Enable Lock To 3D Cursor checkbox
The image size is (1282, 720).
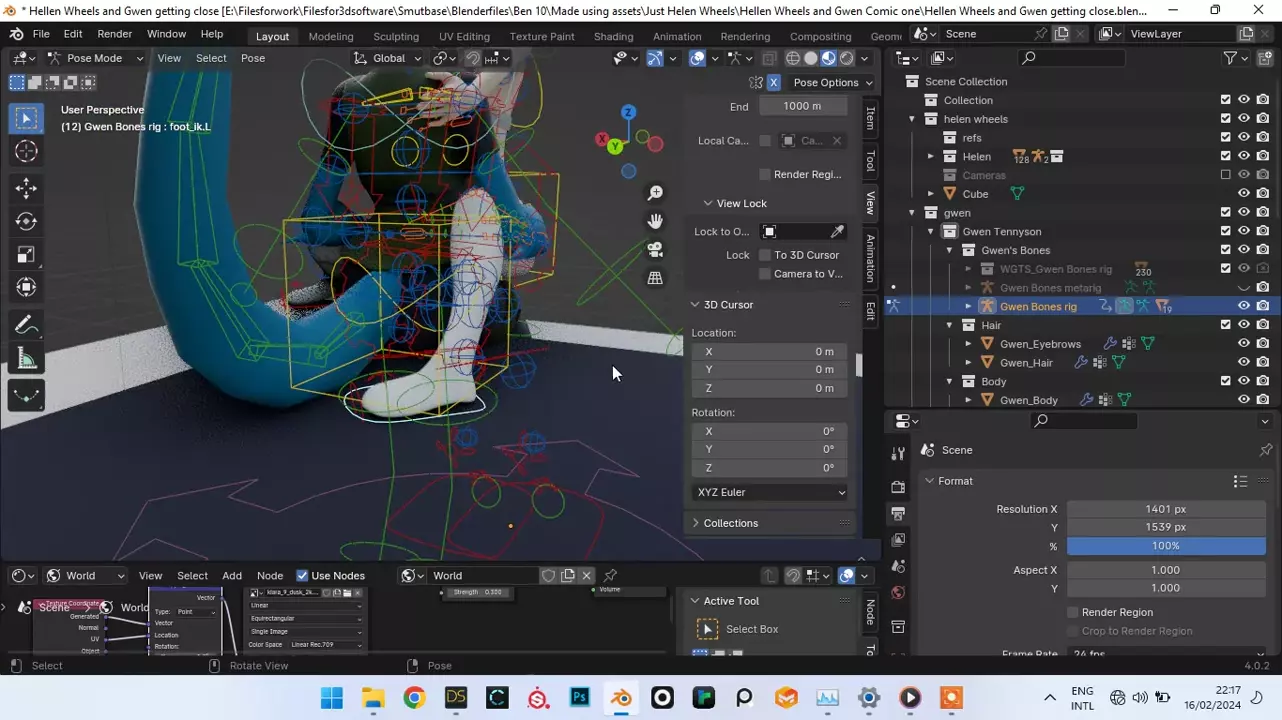(766, 255)
